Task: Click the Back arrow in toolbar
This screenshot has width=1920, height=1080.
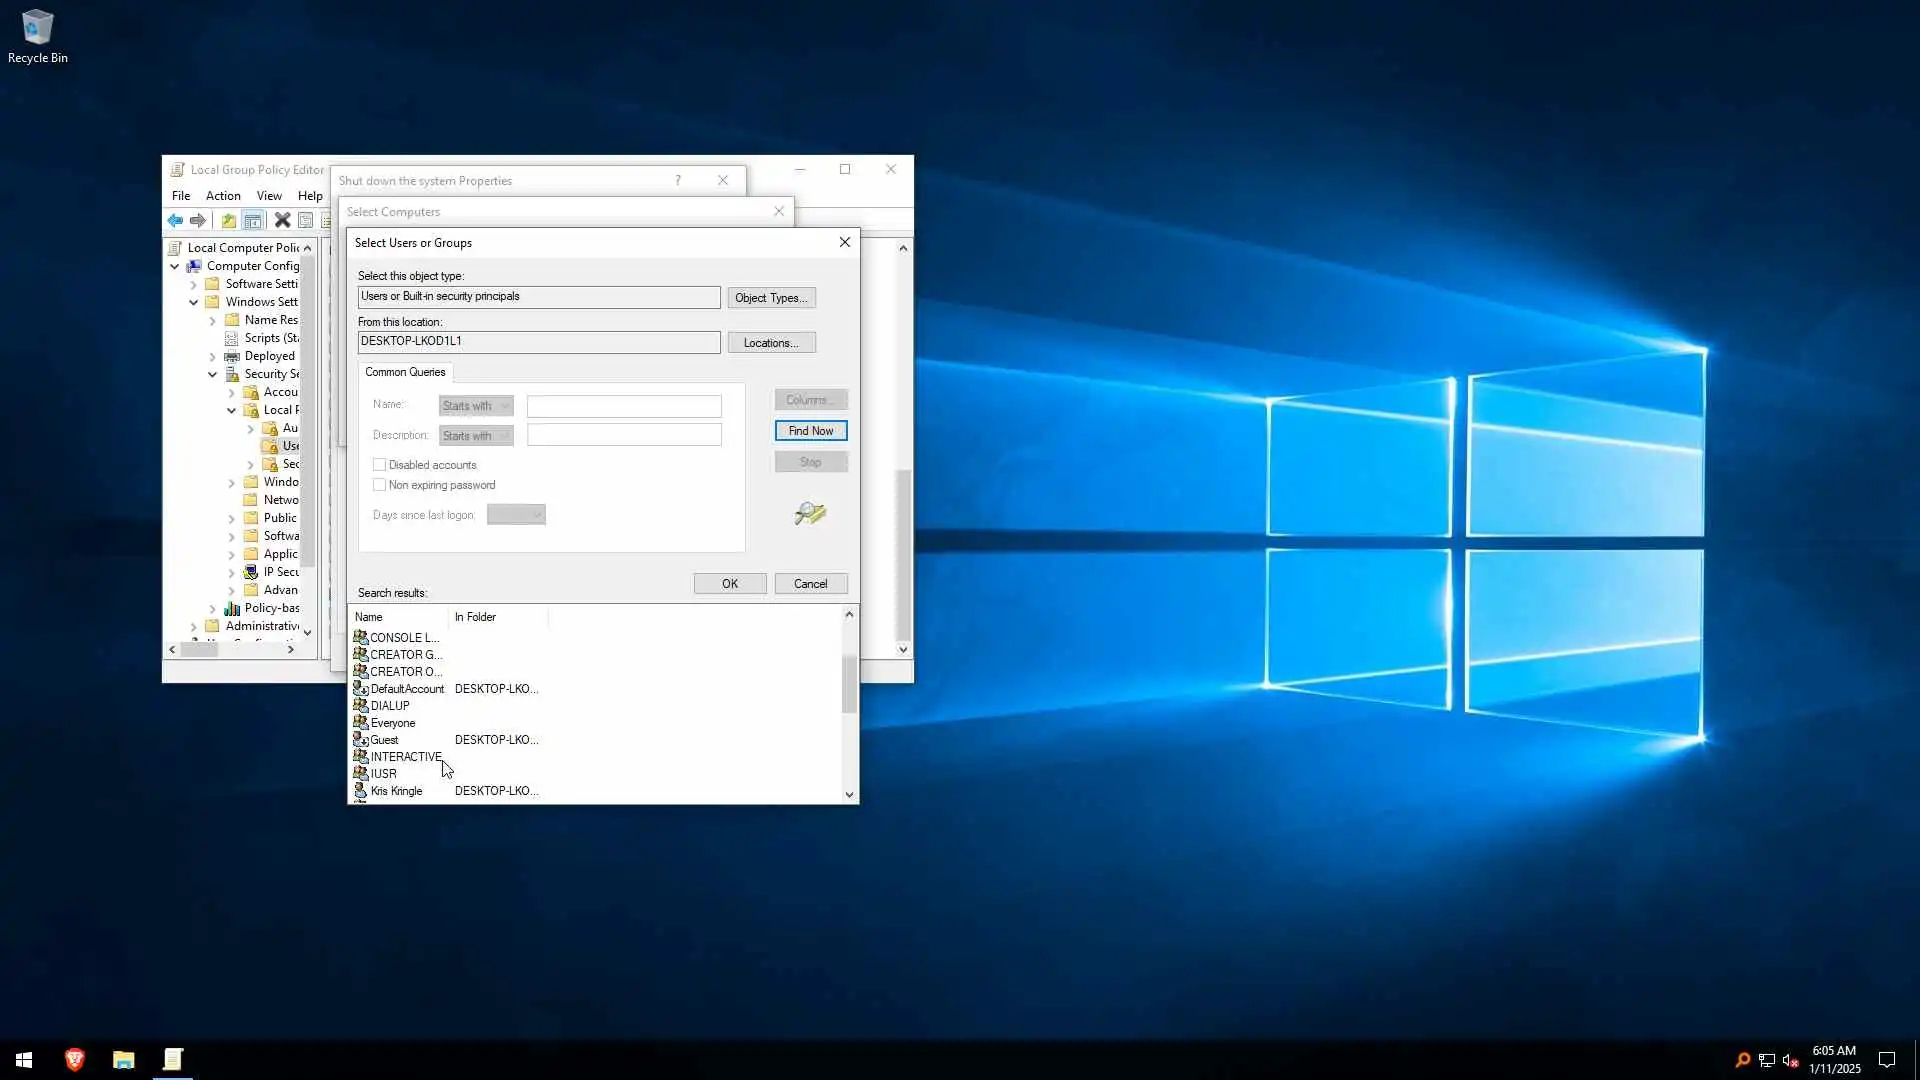Action: pos(175,220)
